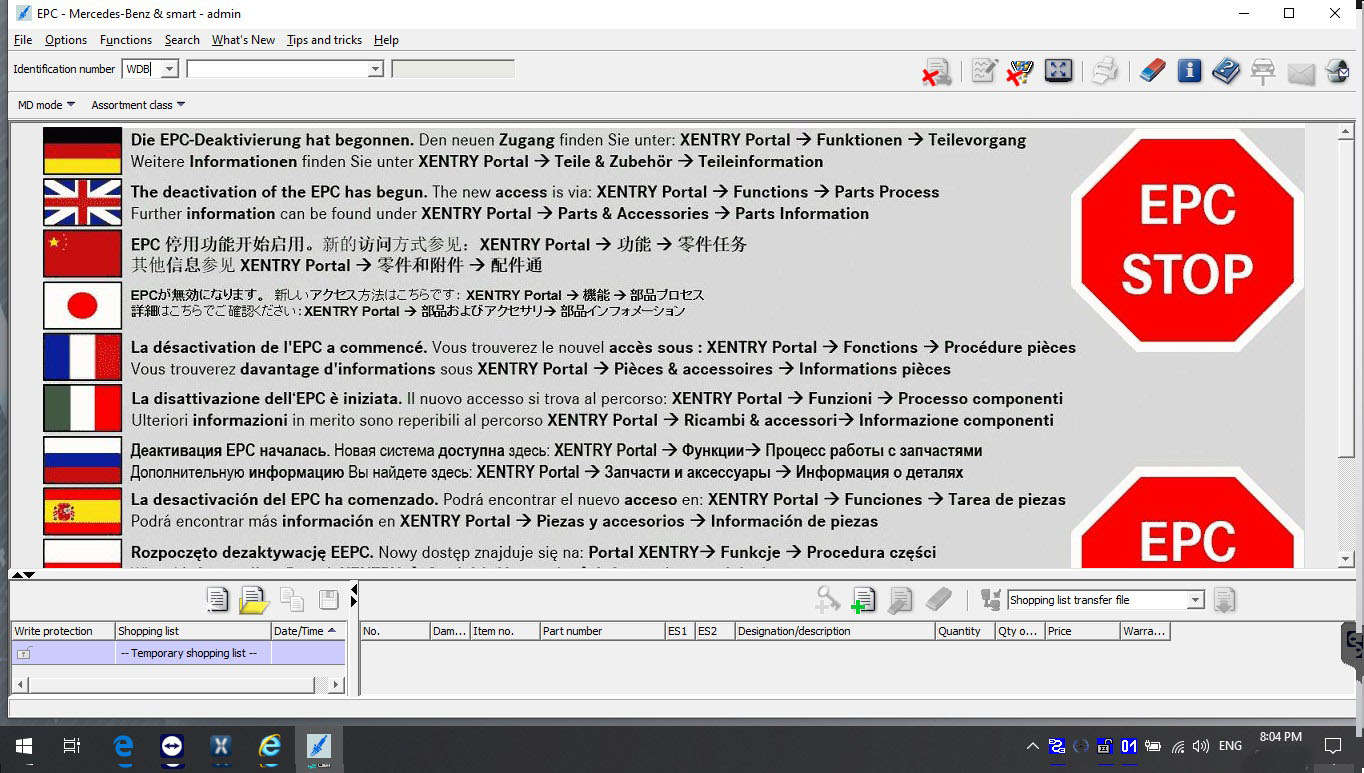The width and height of the screenshot is (1364, 773).
Task: Open the Shopping list transfer file dropdown
Action: [1195, 600]
